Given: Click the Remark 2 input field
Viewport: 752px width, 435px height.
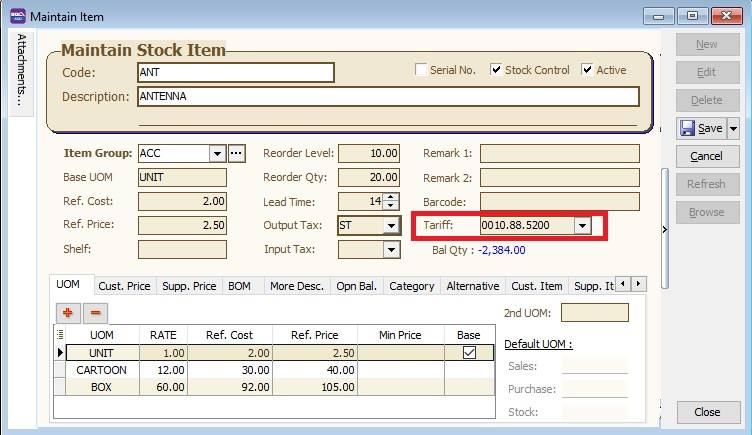Looking at the screenshot, I should point(560,177).
